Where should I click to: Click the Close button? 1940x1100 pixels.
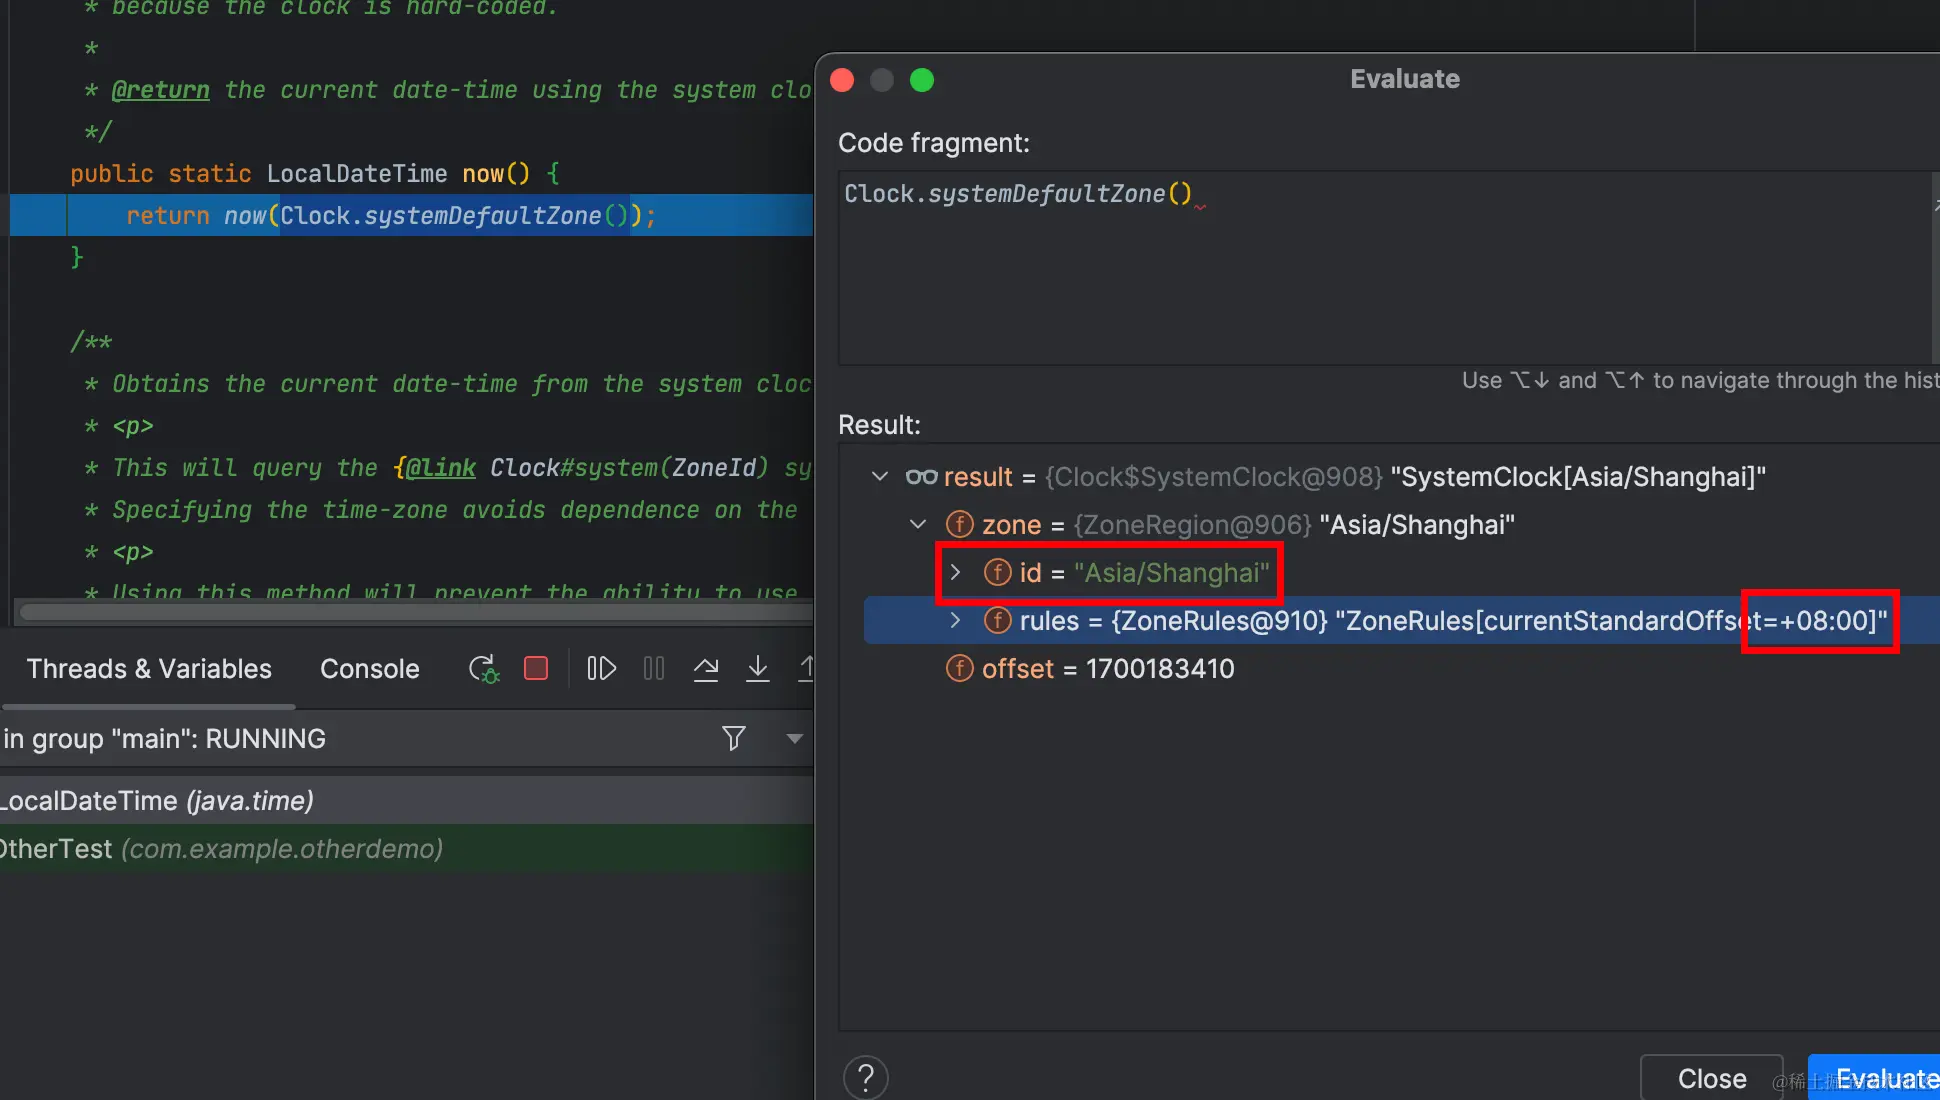point(1711,1078)
